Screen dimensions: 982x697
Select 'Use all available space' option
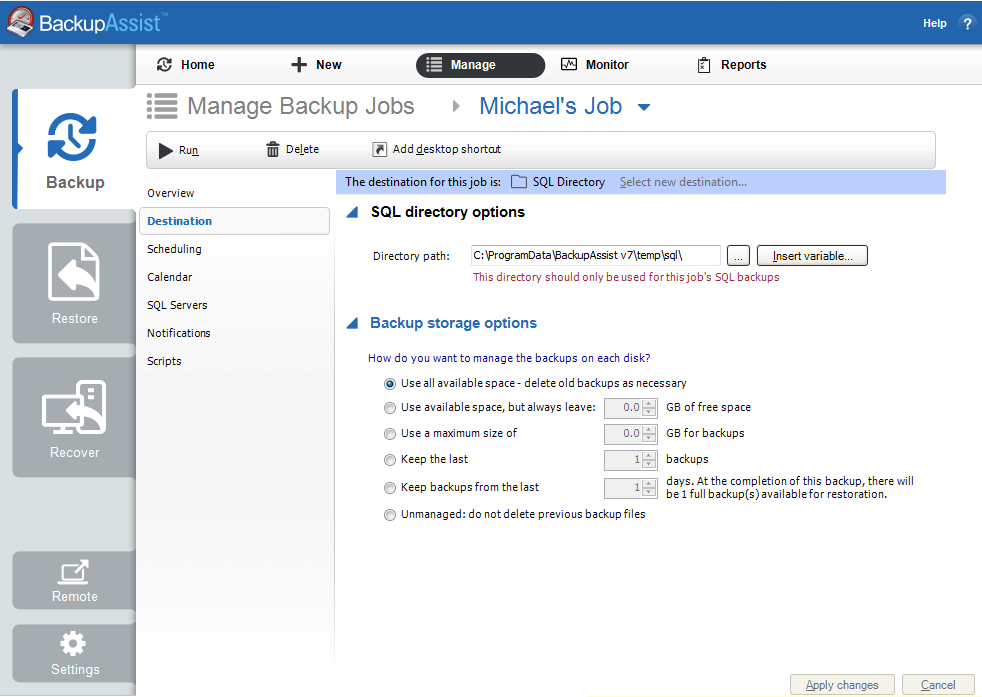390,383
